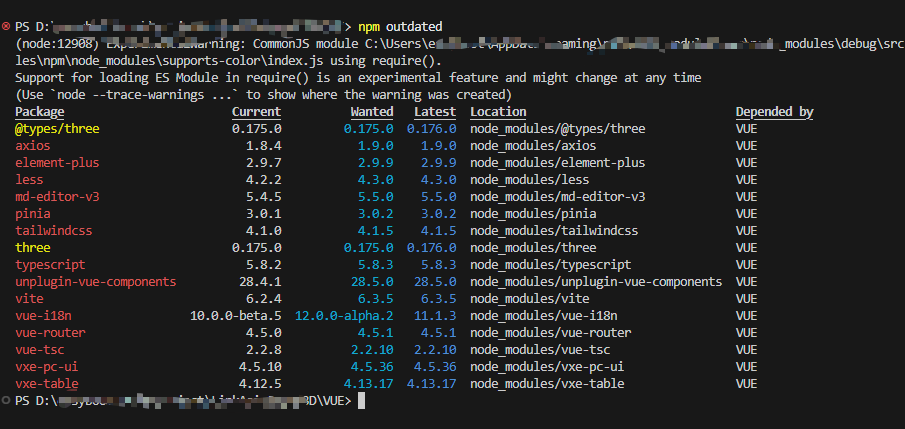Click current version '4.5.10' of vxe-pc-ui
The height and width of the screenshot is (429, 905).
(x=260, y=367)
